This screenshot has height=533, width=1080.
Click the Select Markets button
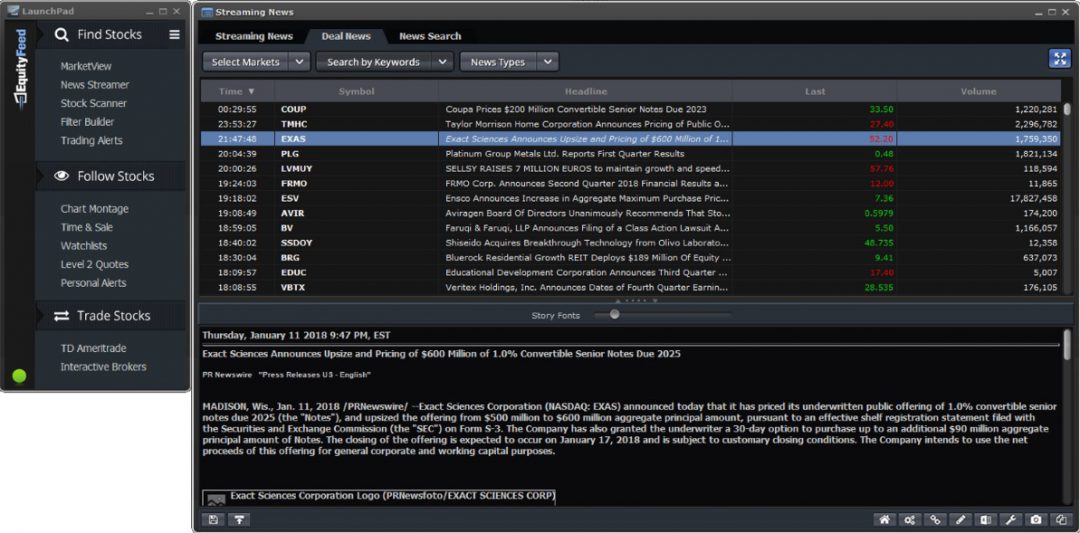point(246,62)
